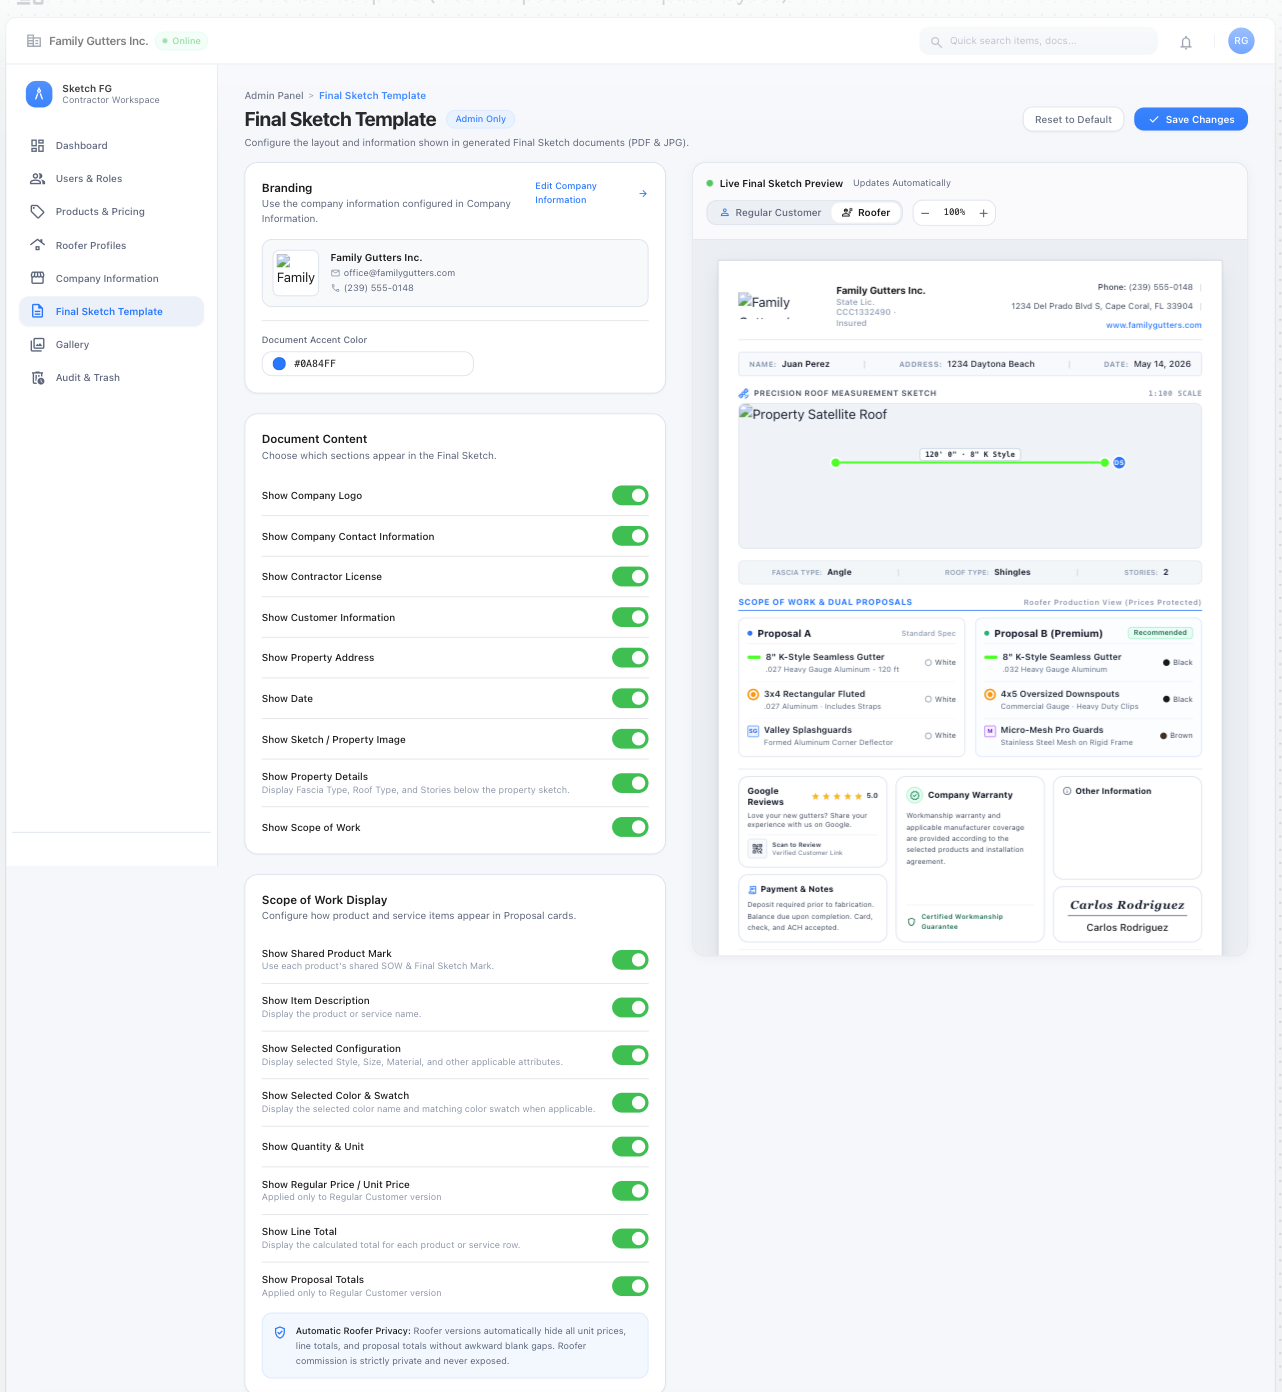Toggle Show Proposal Totals switch

[630, 1286]
